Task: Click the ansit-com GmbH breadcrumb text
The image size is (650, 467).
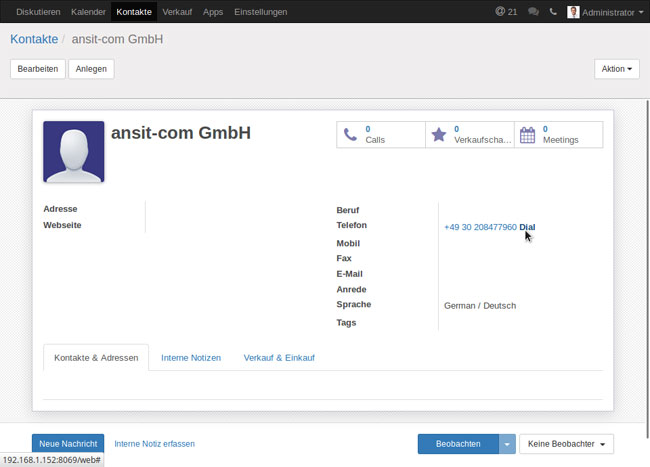Action: (x=117, y=39)
